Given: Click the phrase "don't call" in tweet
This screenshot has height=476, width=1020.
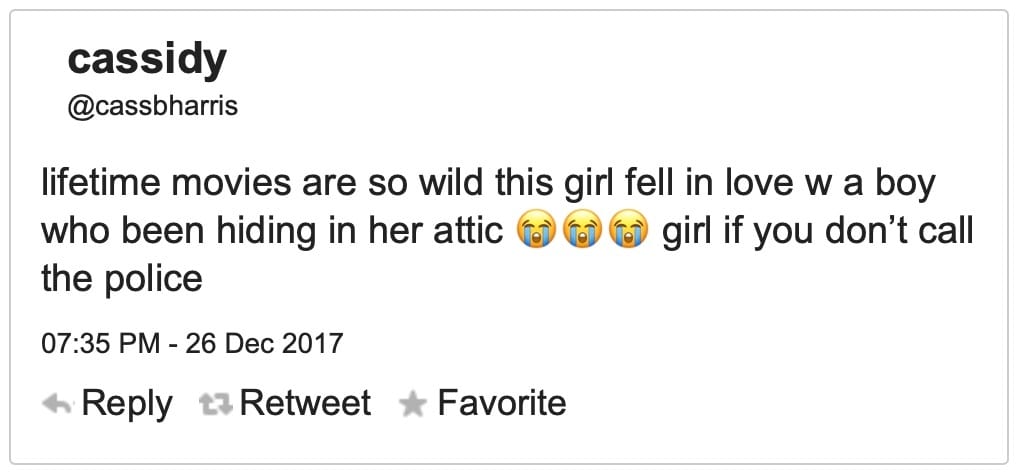Looking at the screenshot, I should click(899, 231).
